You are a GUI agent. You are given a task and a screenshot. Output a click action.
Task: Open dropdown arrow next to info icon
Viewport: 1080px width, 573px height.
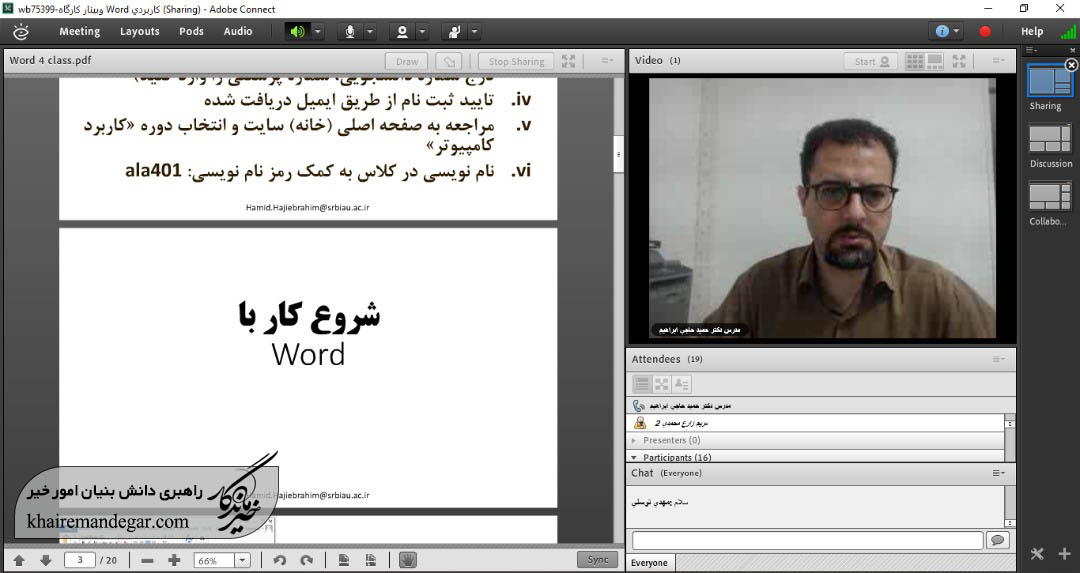[955, 32]
